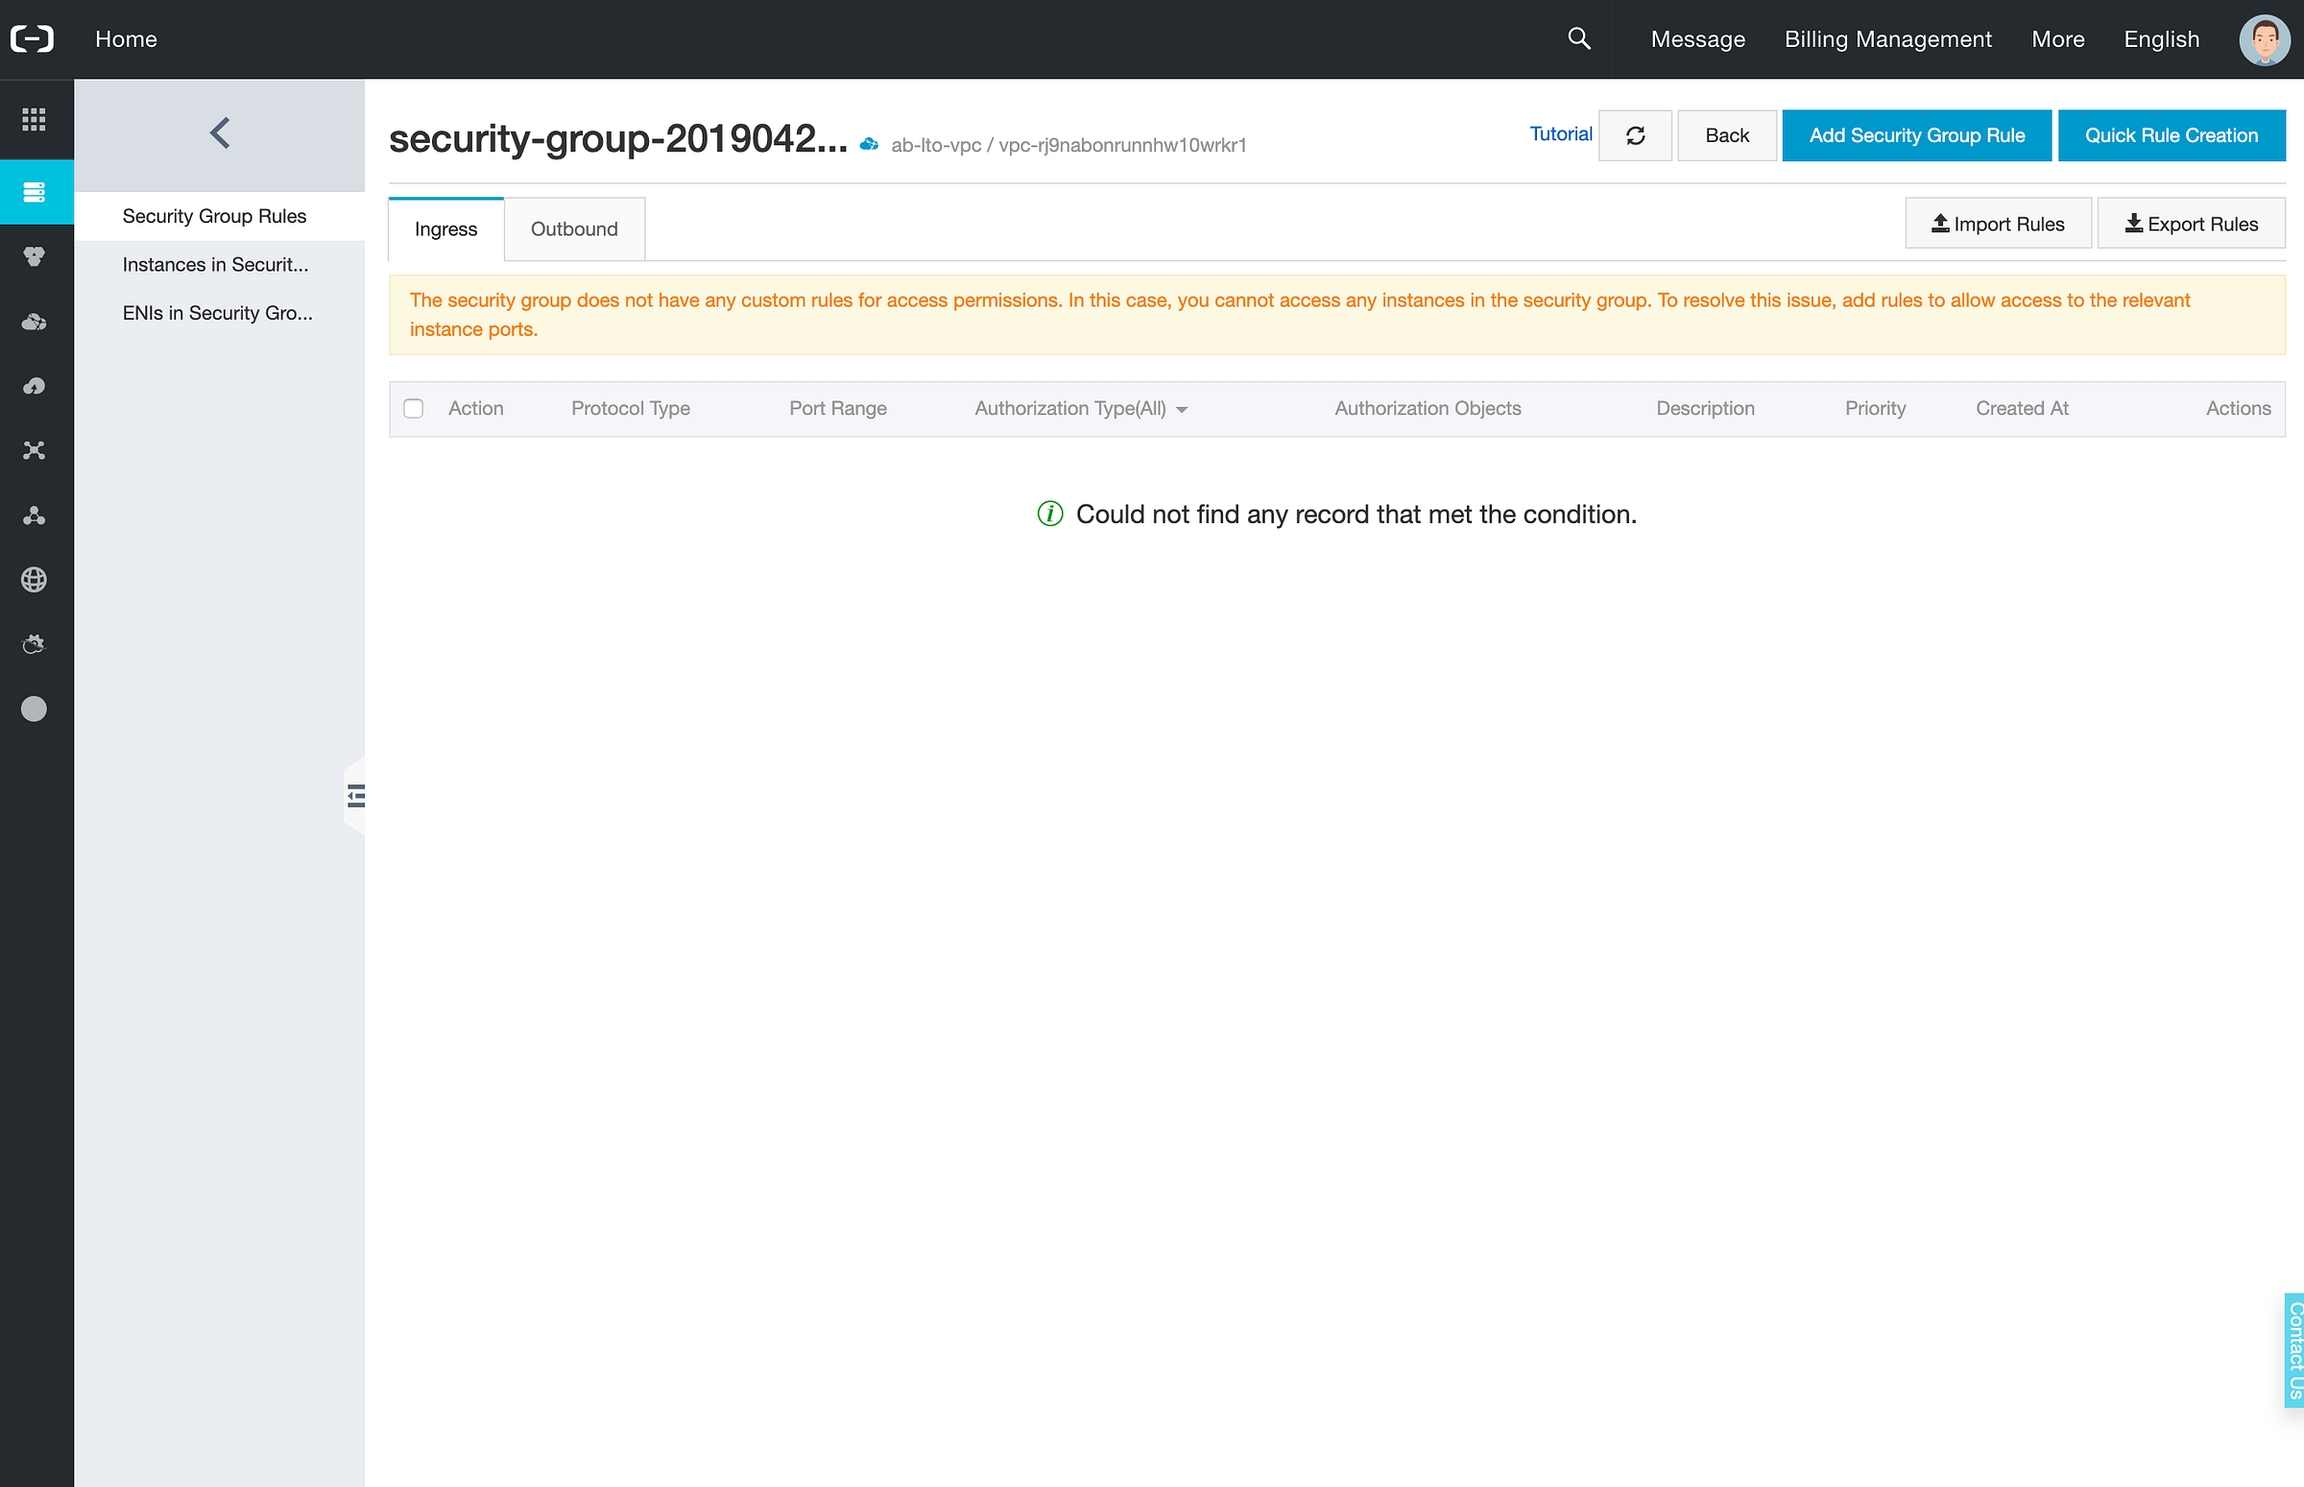Click the three-node cluster sidebar icon
The width and height of the screenshot is (2304, 1487).
34,515
